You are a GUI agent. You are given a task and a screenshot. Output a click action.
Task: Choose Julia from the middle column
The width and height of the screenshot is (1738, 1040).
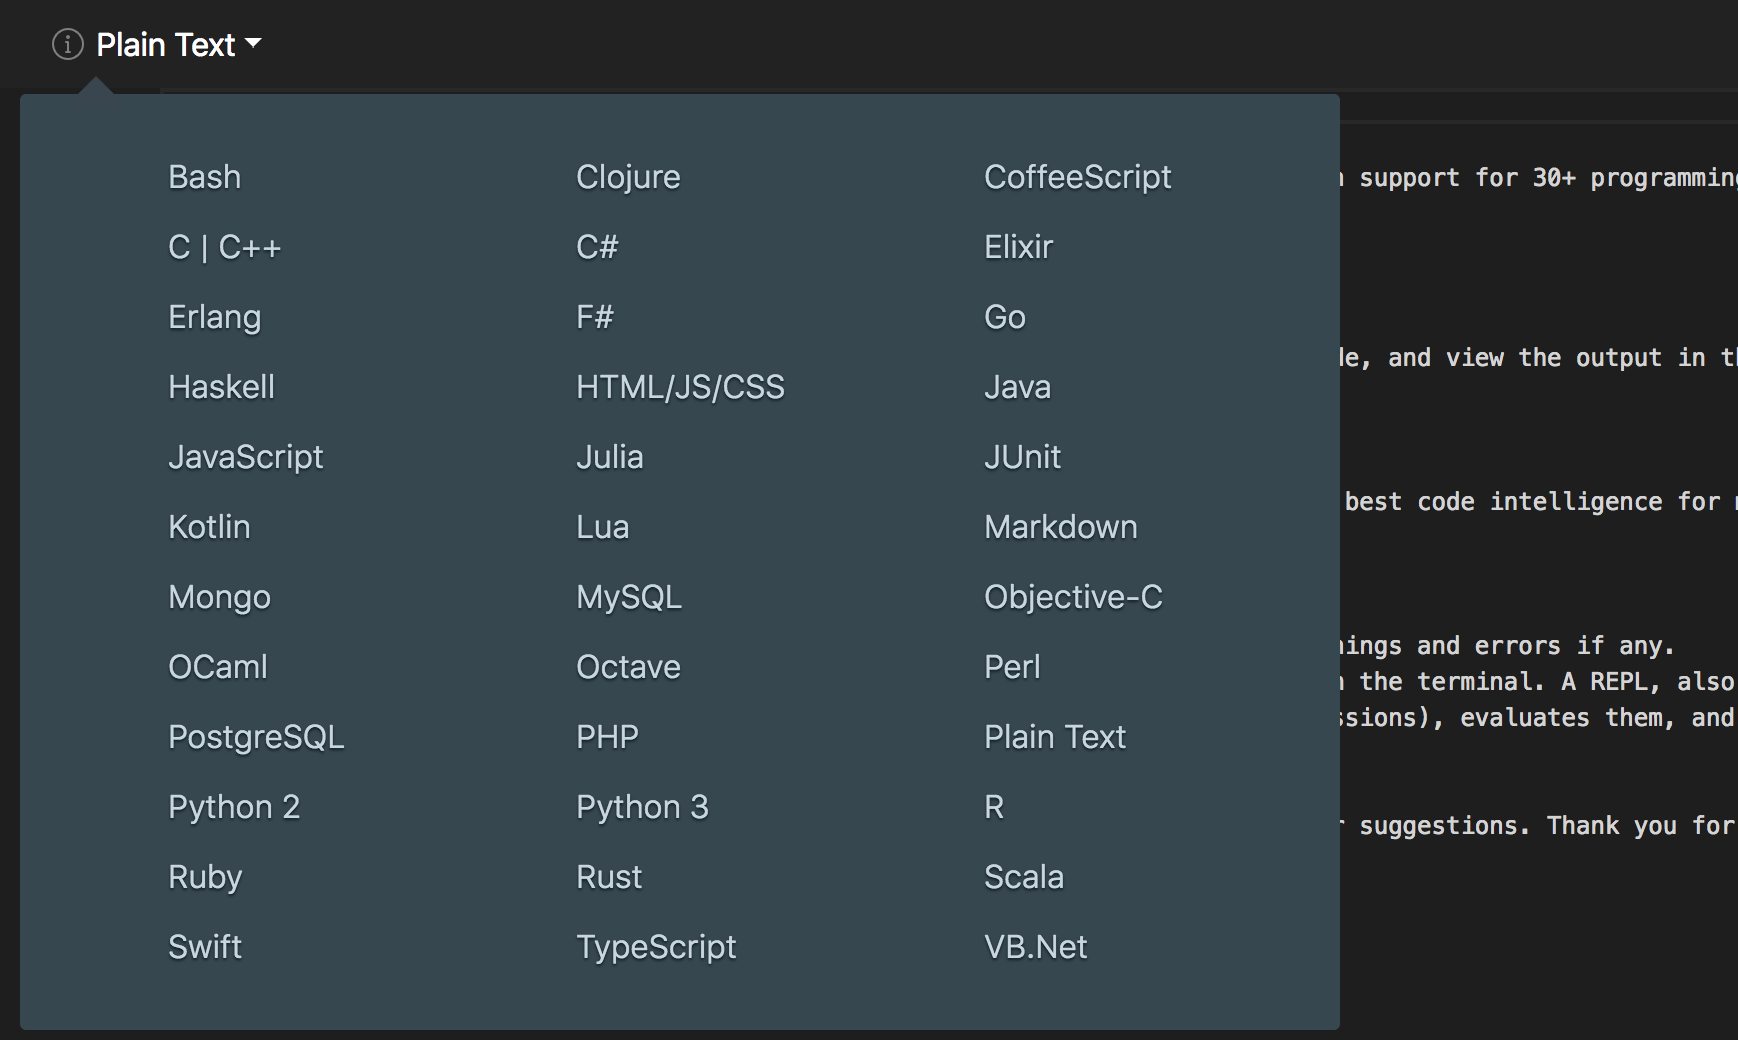[x=610, y=456]
